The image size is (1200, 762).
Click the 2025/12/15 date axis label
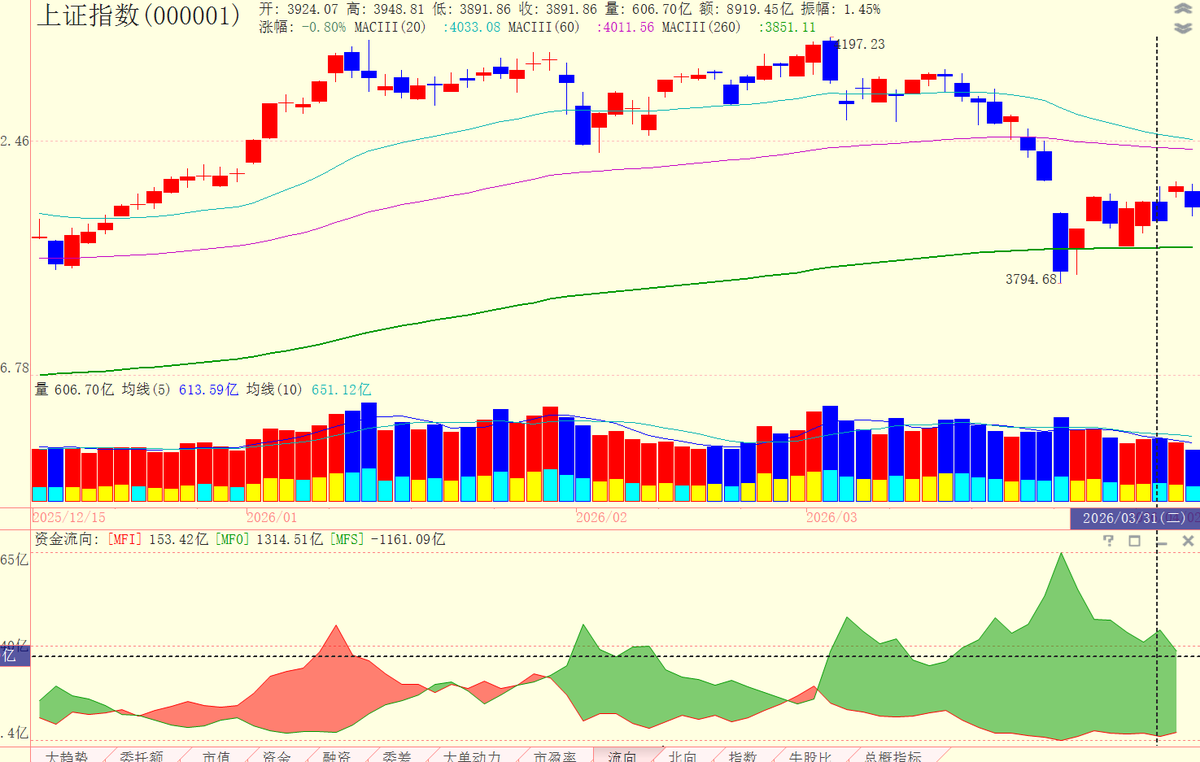click(x=70, y=518)
